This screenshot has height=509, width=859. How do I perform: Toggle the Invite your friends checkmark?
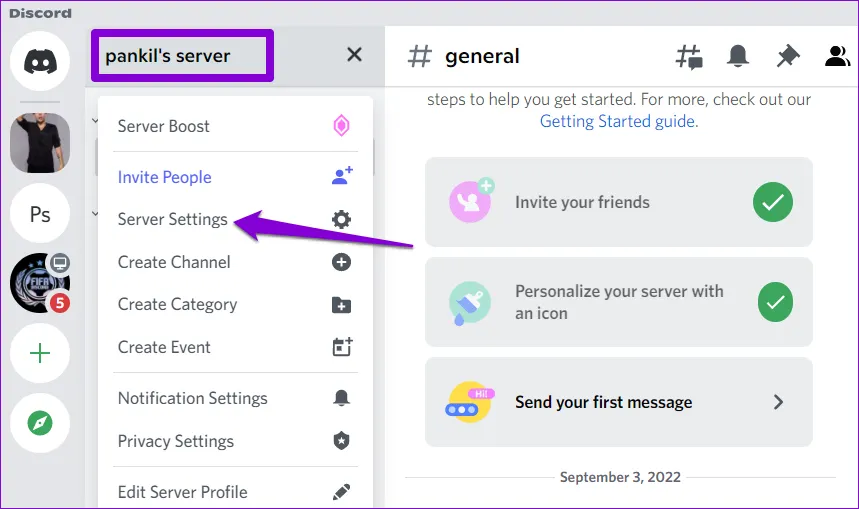point(772,202)
